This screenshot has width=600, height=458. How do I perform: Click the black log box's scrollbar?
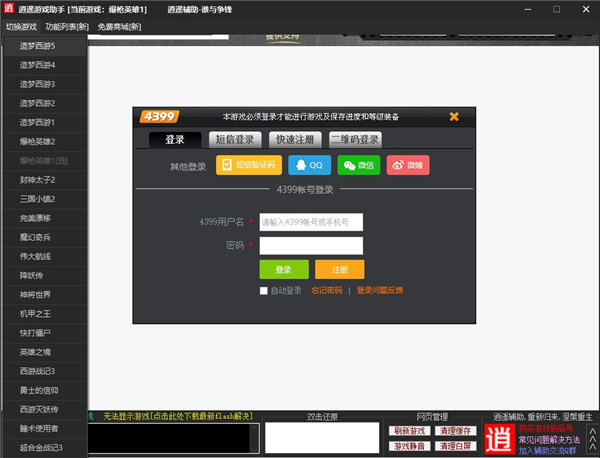[x=254, y=438]
